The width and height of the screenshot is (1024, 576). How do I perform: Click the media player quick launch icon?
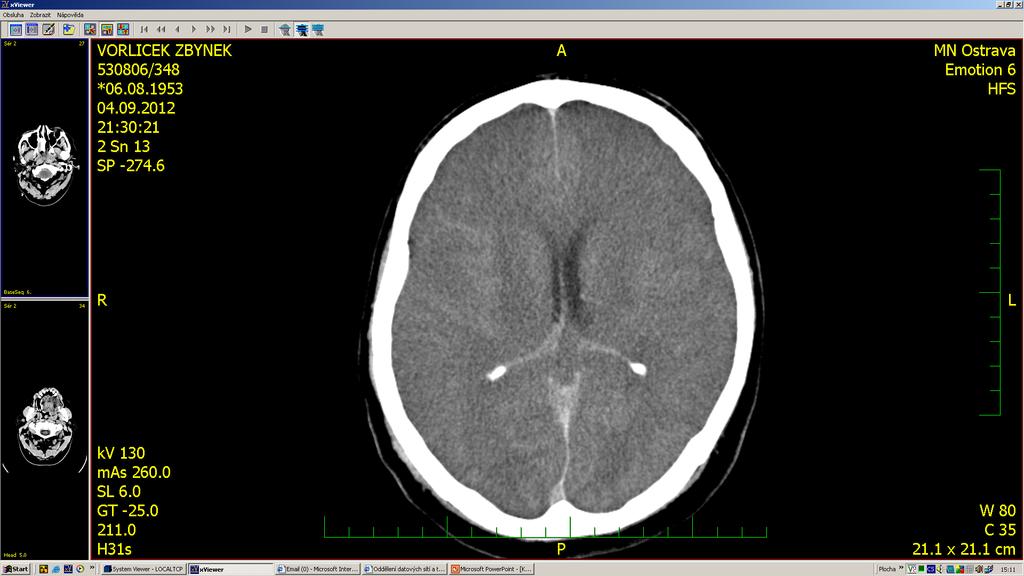point(80,569)
